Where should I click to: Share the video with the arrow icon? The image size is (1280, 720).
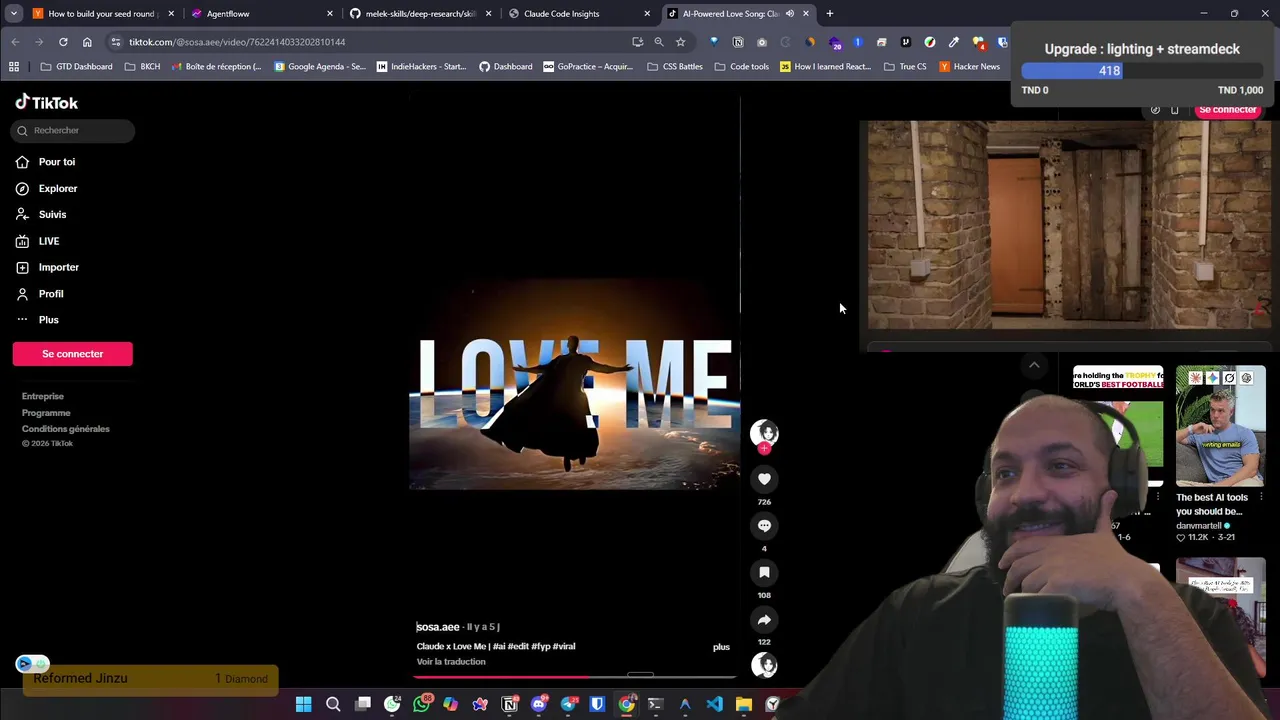pos(764,619)
